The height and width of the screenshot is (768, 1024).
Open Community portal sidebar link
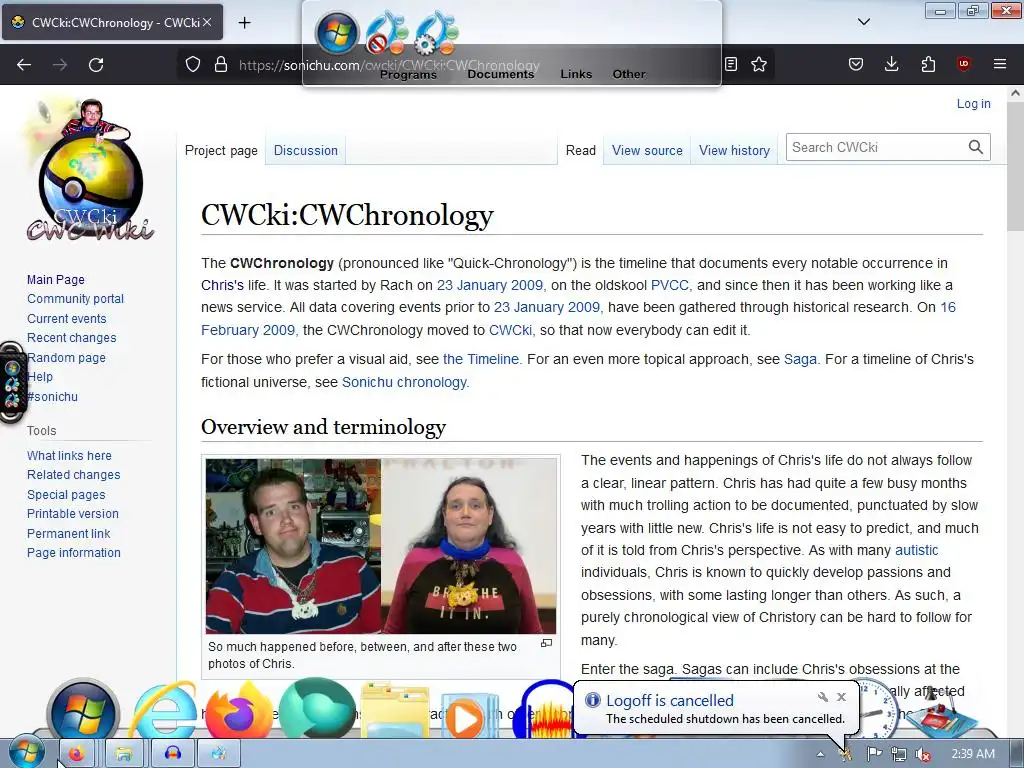[75, 298]
